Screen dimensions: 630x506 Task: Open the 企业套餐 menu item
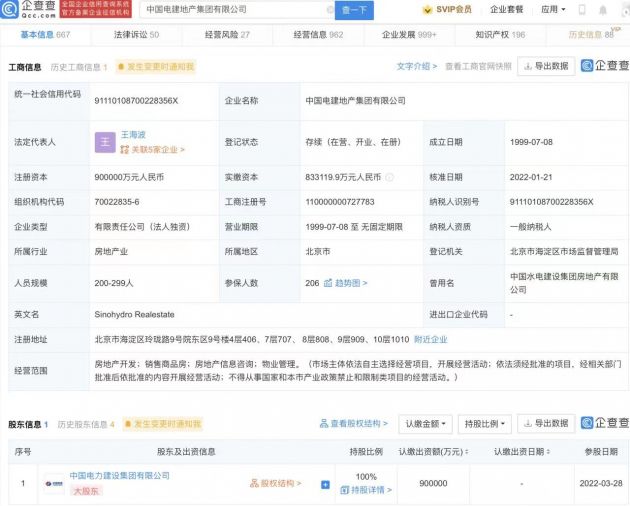(x=506, y=9)
